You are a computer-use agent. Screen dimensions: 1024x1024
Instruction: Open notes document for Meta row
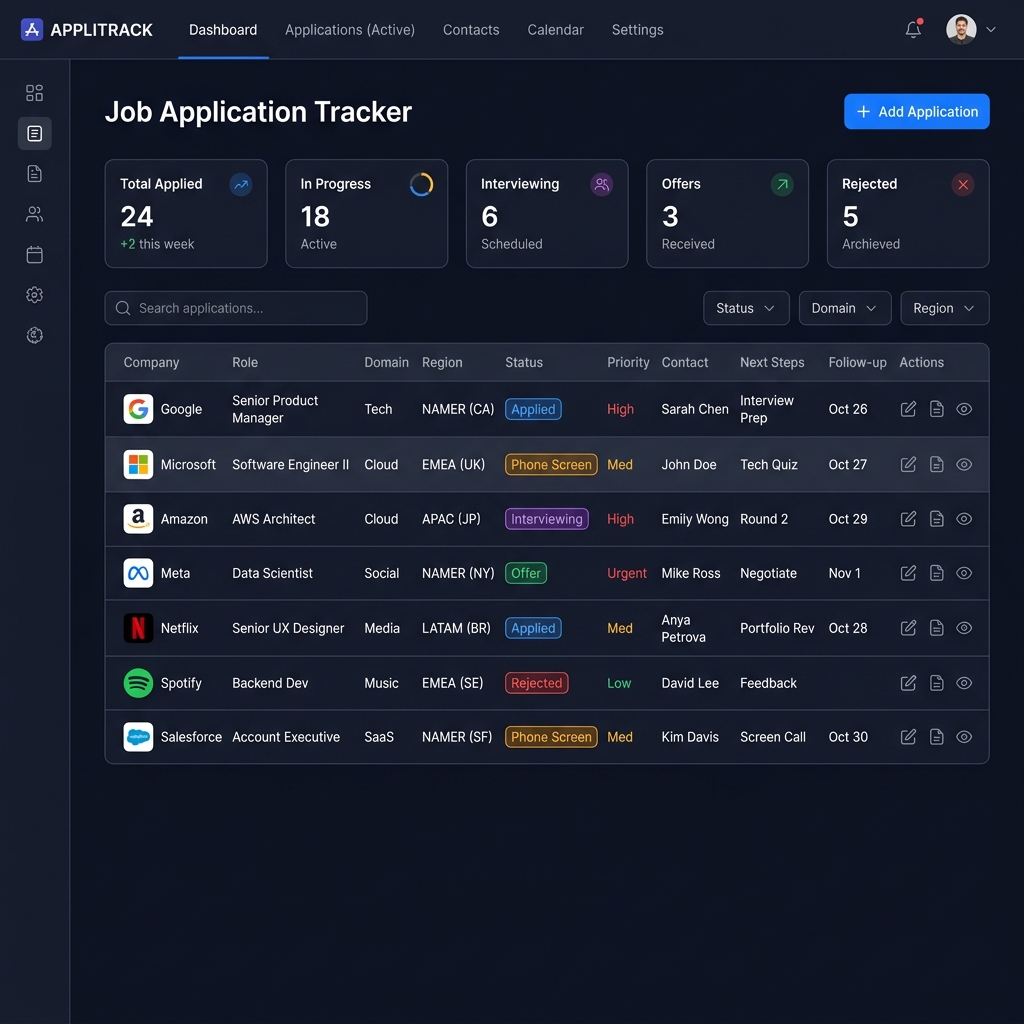936,573
